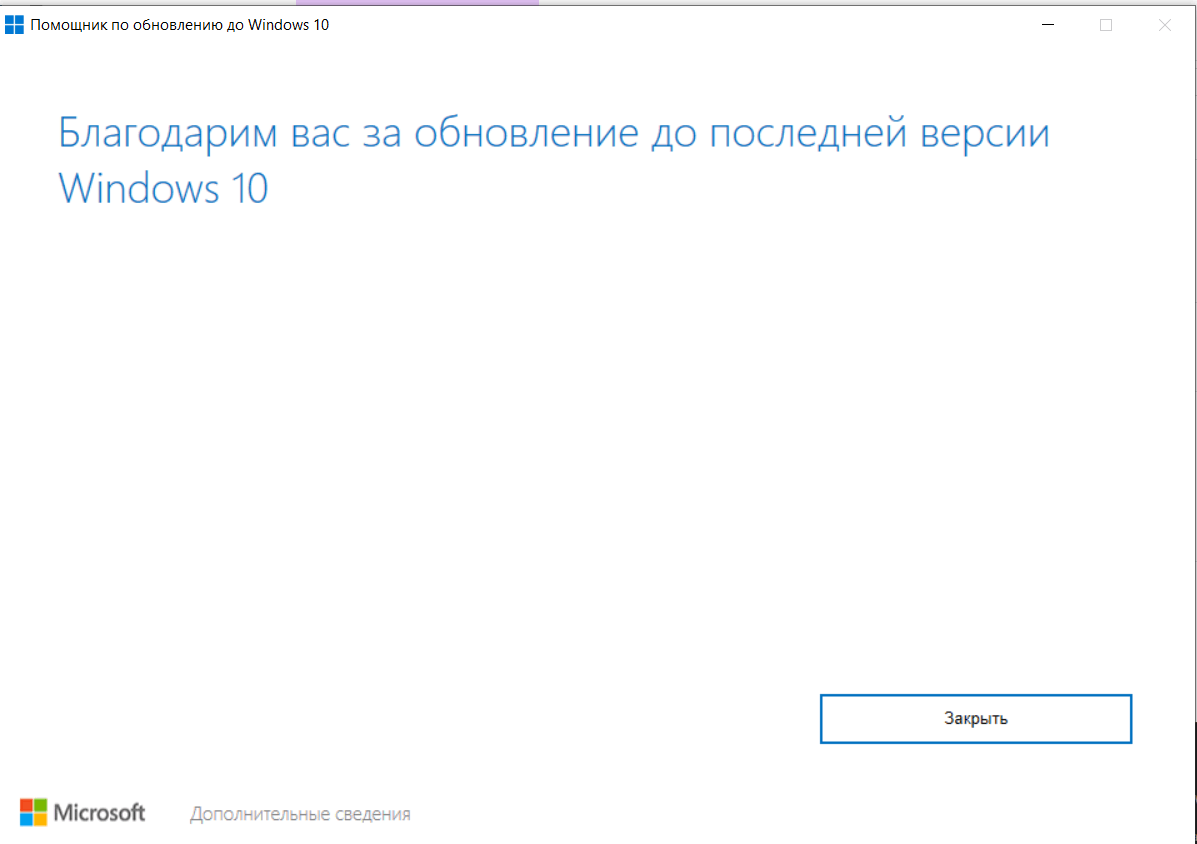The width and height of the screenshot is (1197, 844).
Task: Click the Microsoft logo in the footer
Action: (x=82, y=813)
